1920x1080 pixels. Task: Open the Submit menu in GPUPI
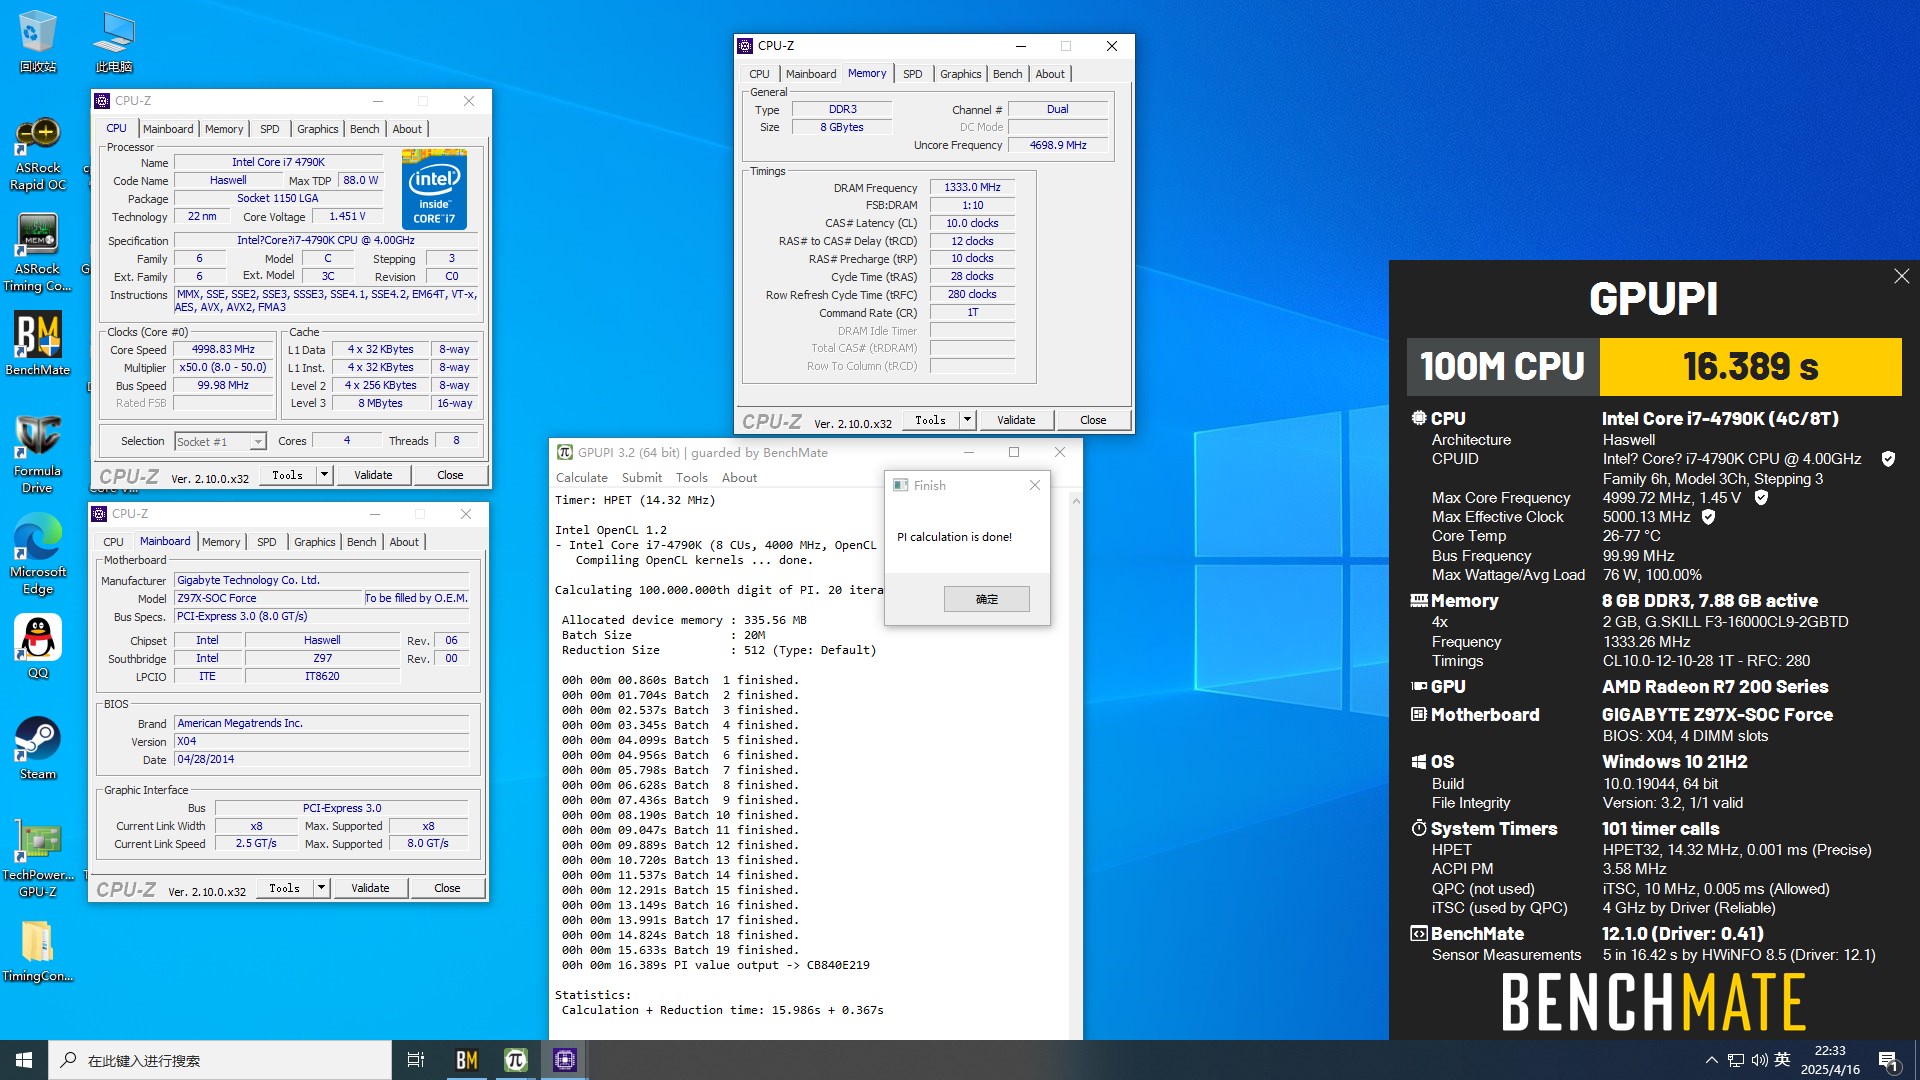point(641,478)
